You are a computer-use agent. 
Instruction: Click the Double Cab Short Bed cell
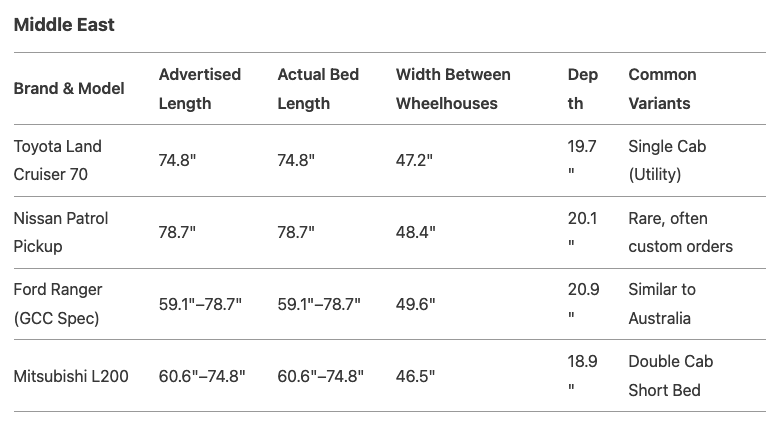click(671, 376)
